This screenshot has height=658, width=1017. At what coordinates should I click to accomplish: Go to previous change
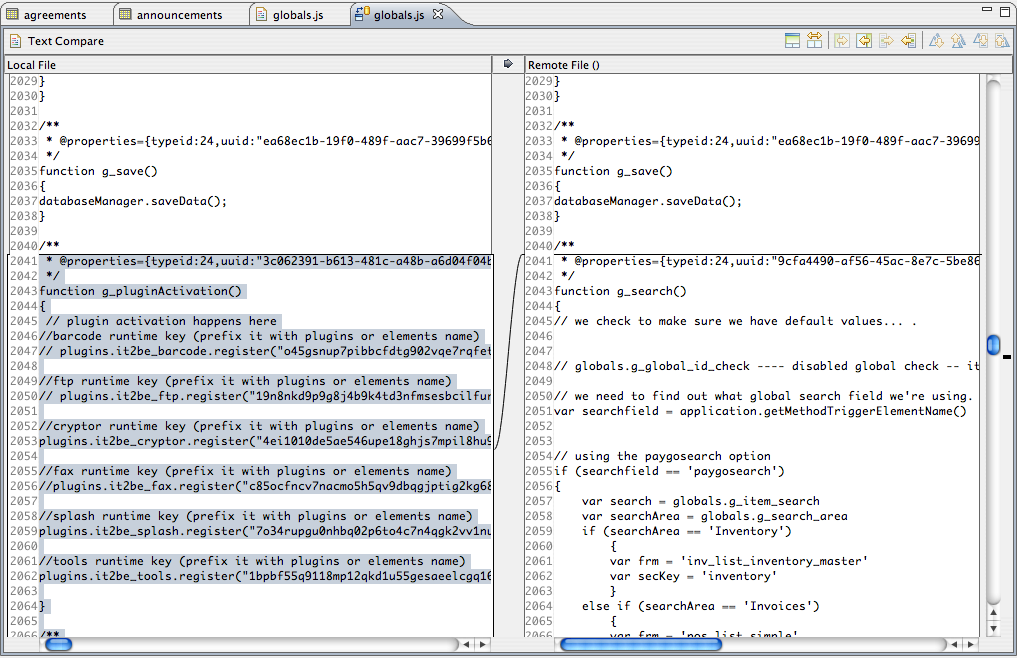point(1002,40)
